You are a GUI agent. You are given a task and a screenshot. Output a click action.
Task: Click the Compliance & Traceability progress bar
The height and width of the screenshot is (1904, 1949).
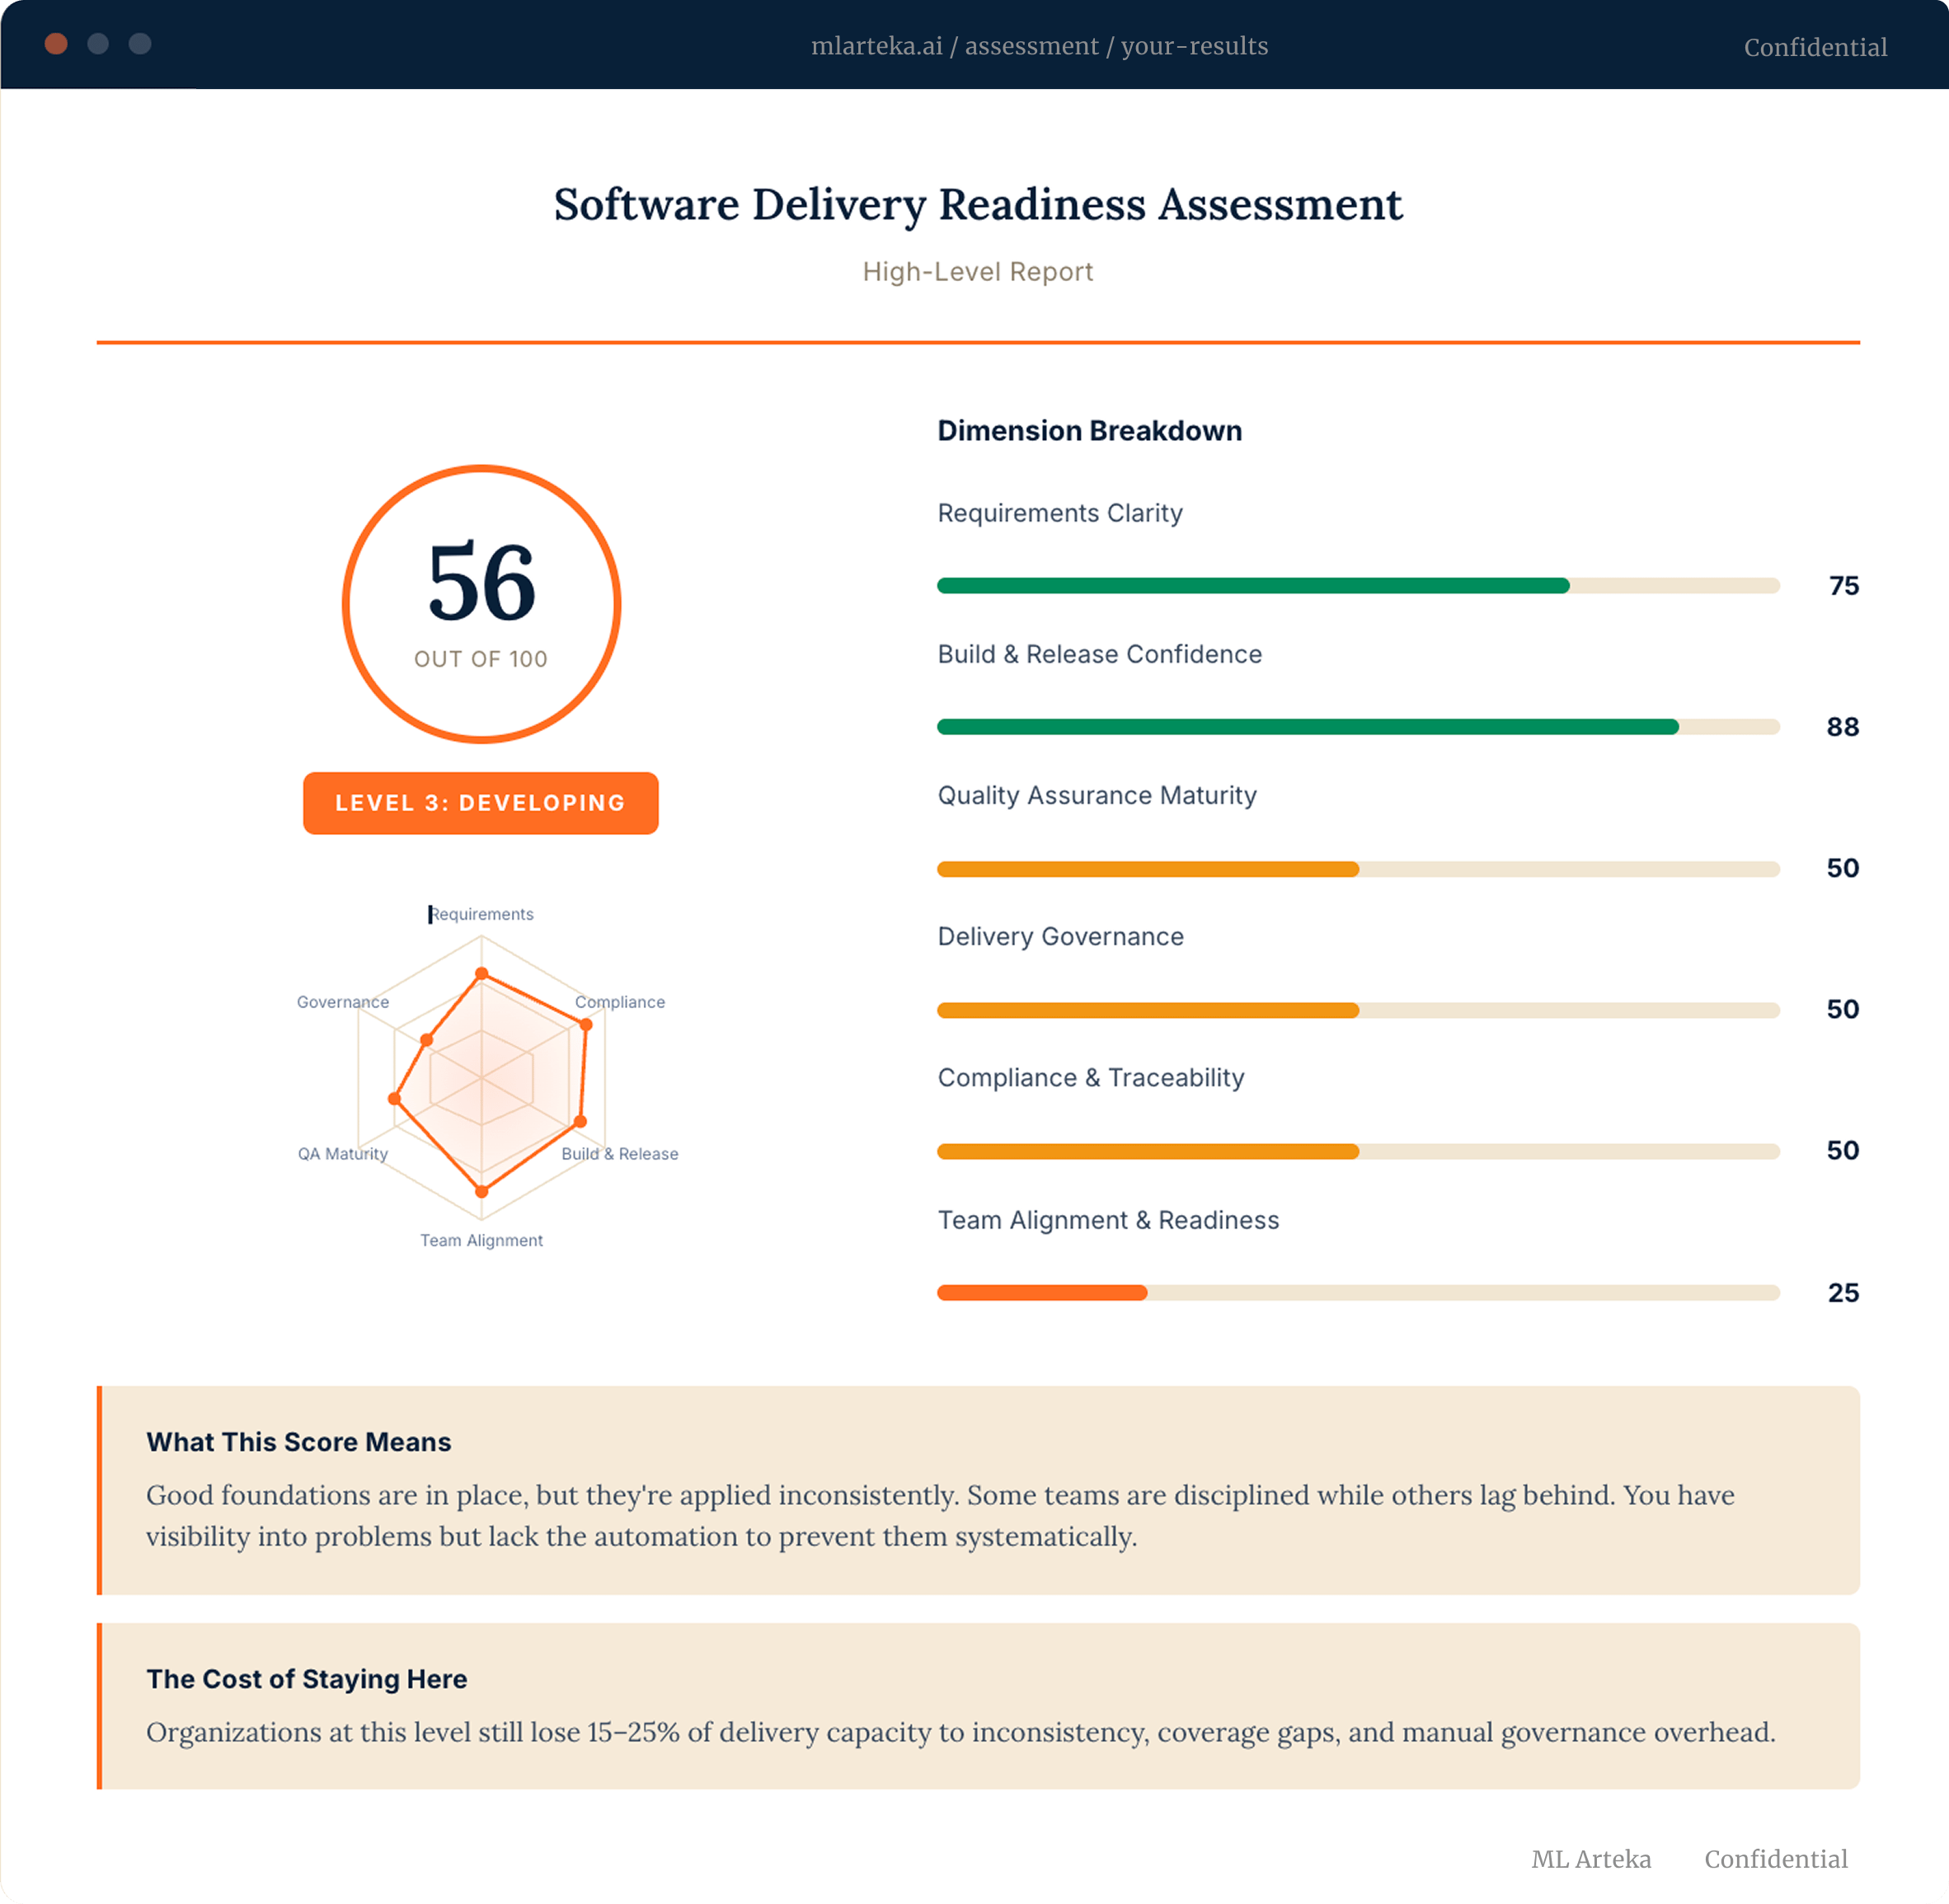click(1358, 1151)
